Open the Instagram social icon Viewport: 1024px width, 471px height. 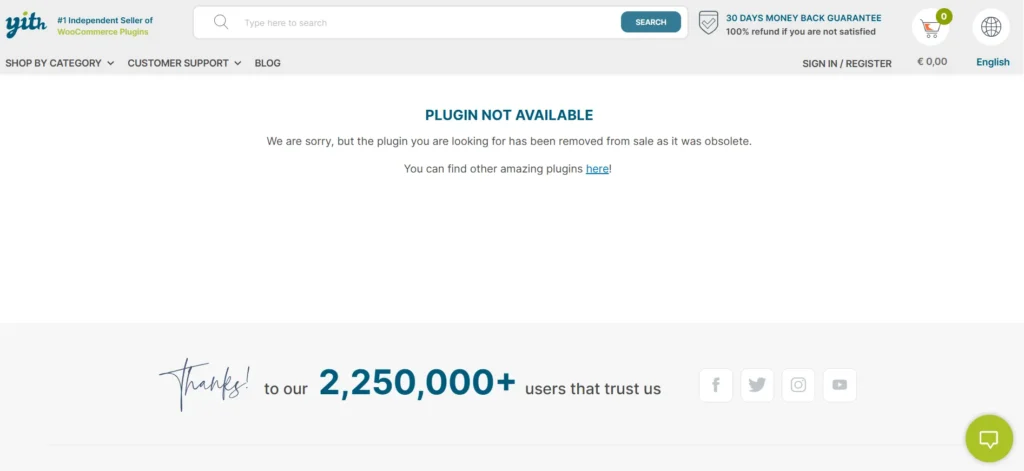[798, 385]
